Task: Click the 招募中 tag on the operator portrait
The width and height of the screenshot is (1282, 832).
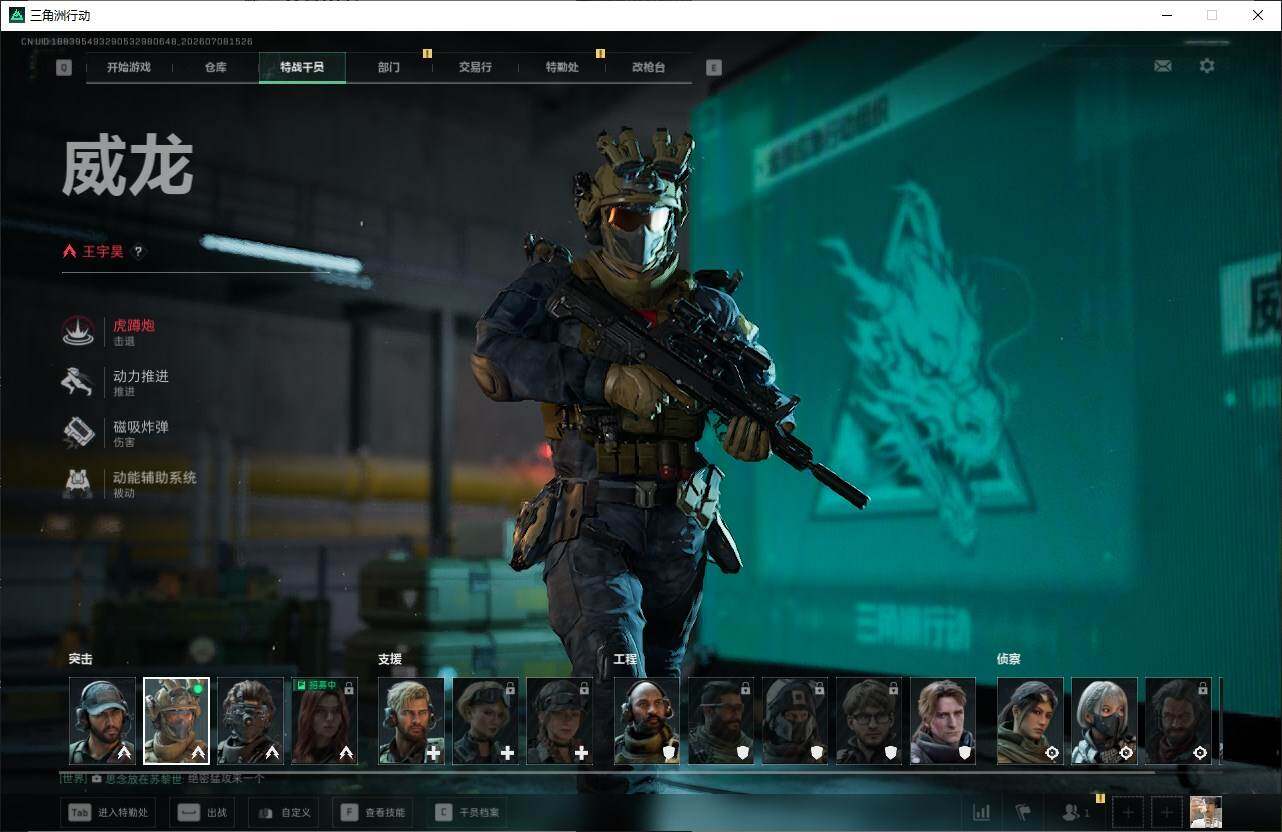Action: (x=317, y=686)
